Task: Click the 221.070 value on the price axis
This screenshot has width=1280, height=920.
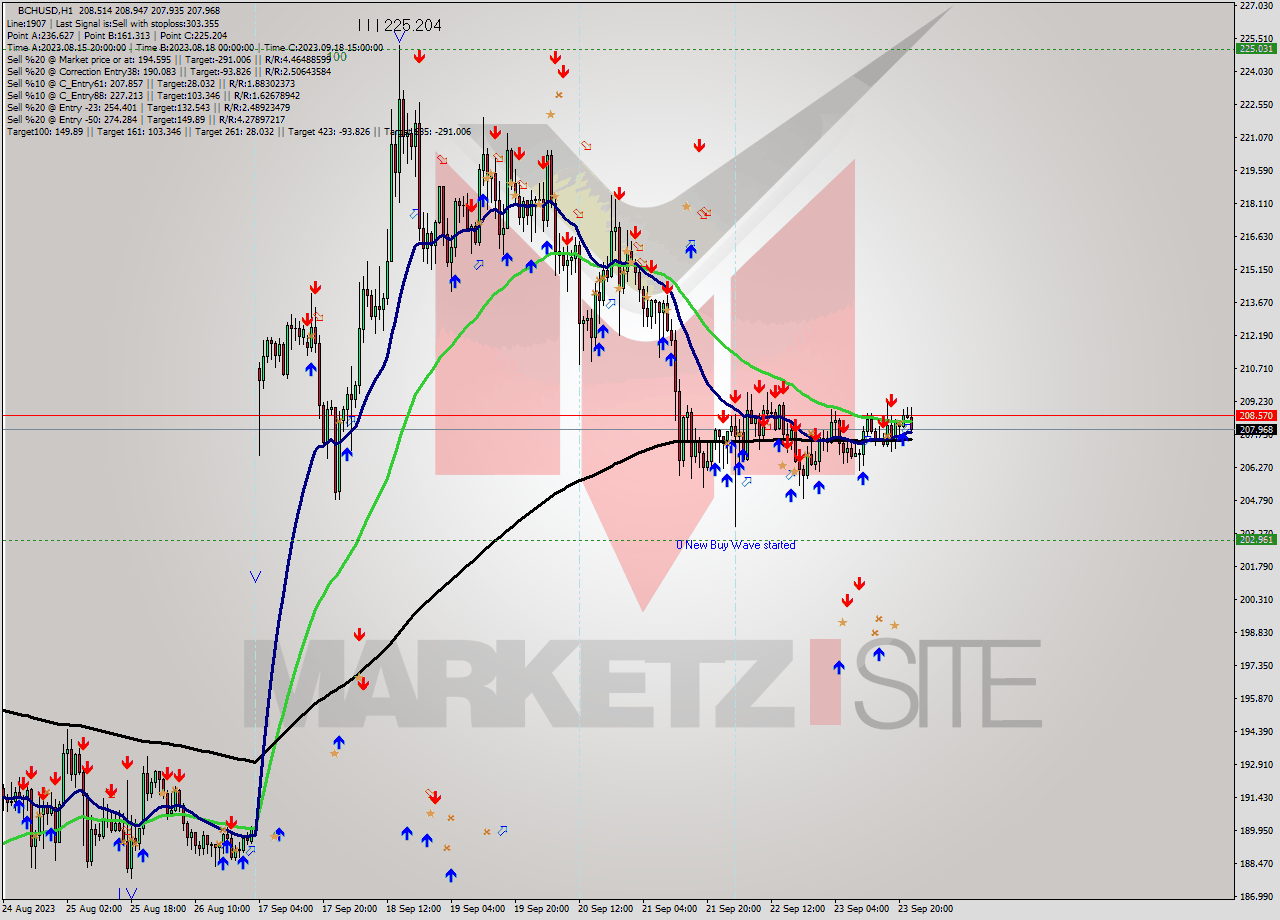Action: [1255, 138]
